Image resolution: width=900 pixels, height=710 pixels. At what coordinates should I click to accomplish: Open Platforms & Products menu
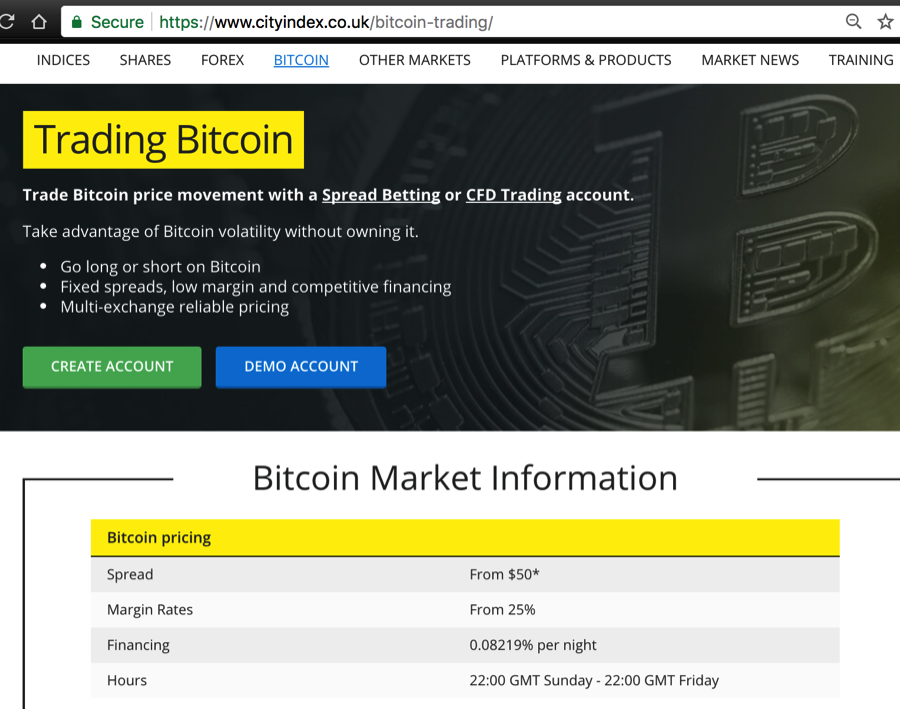pos(586,60)
